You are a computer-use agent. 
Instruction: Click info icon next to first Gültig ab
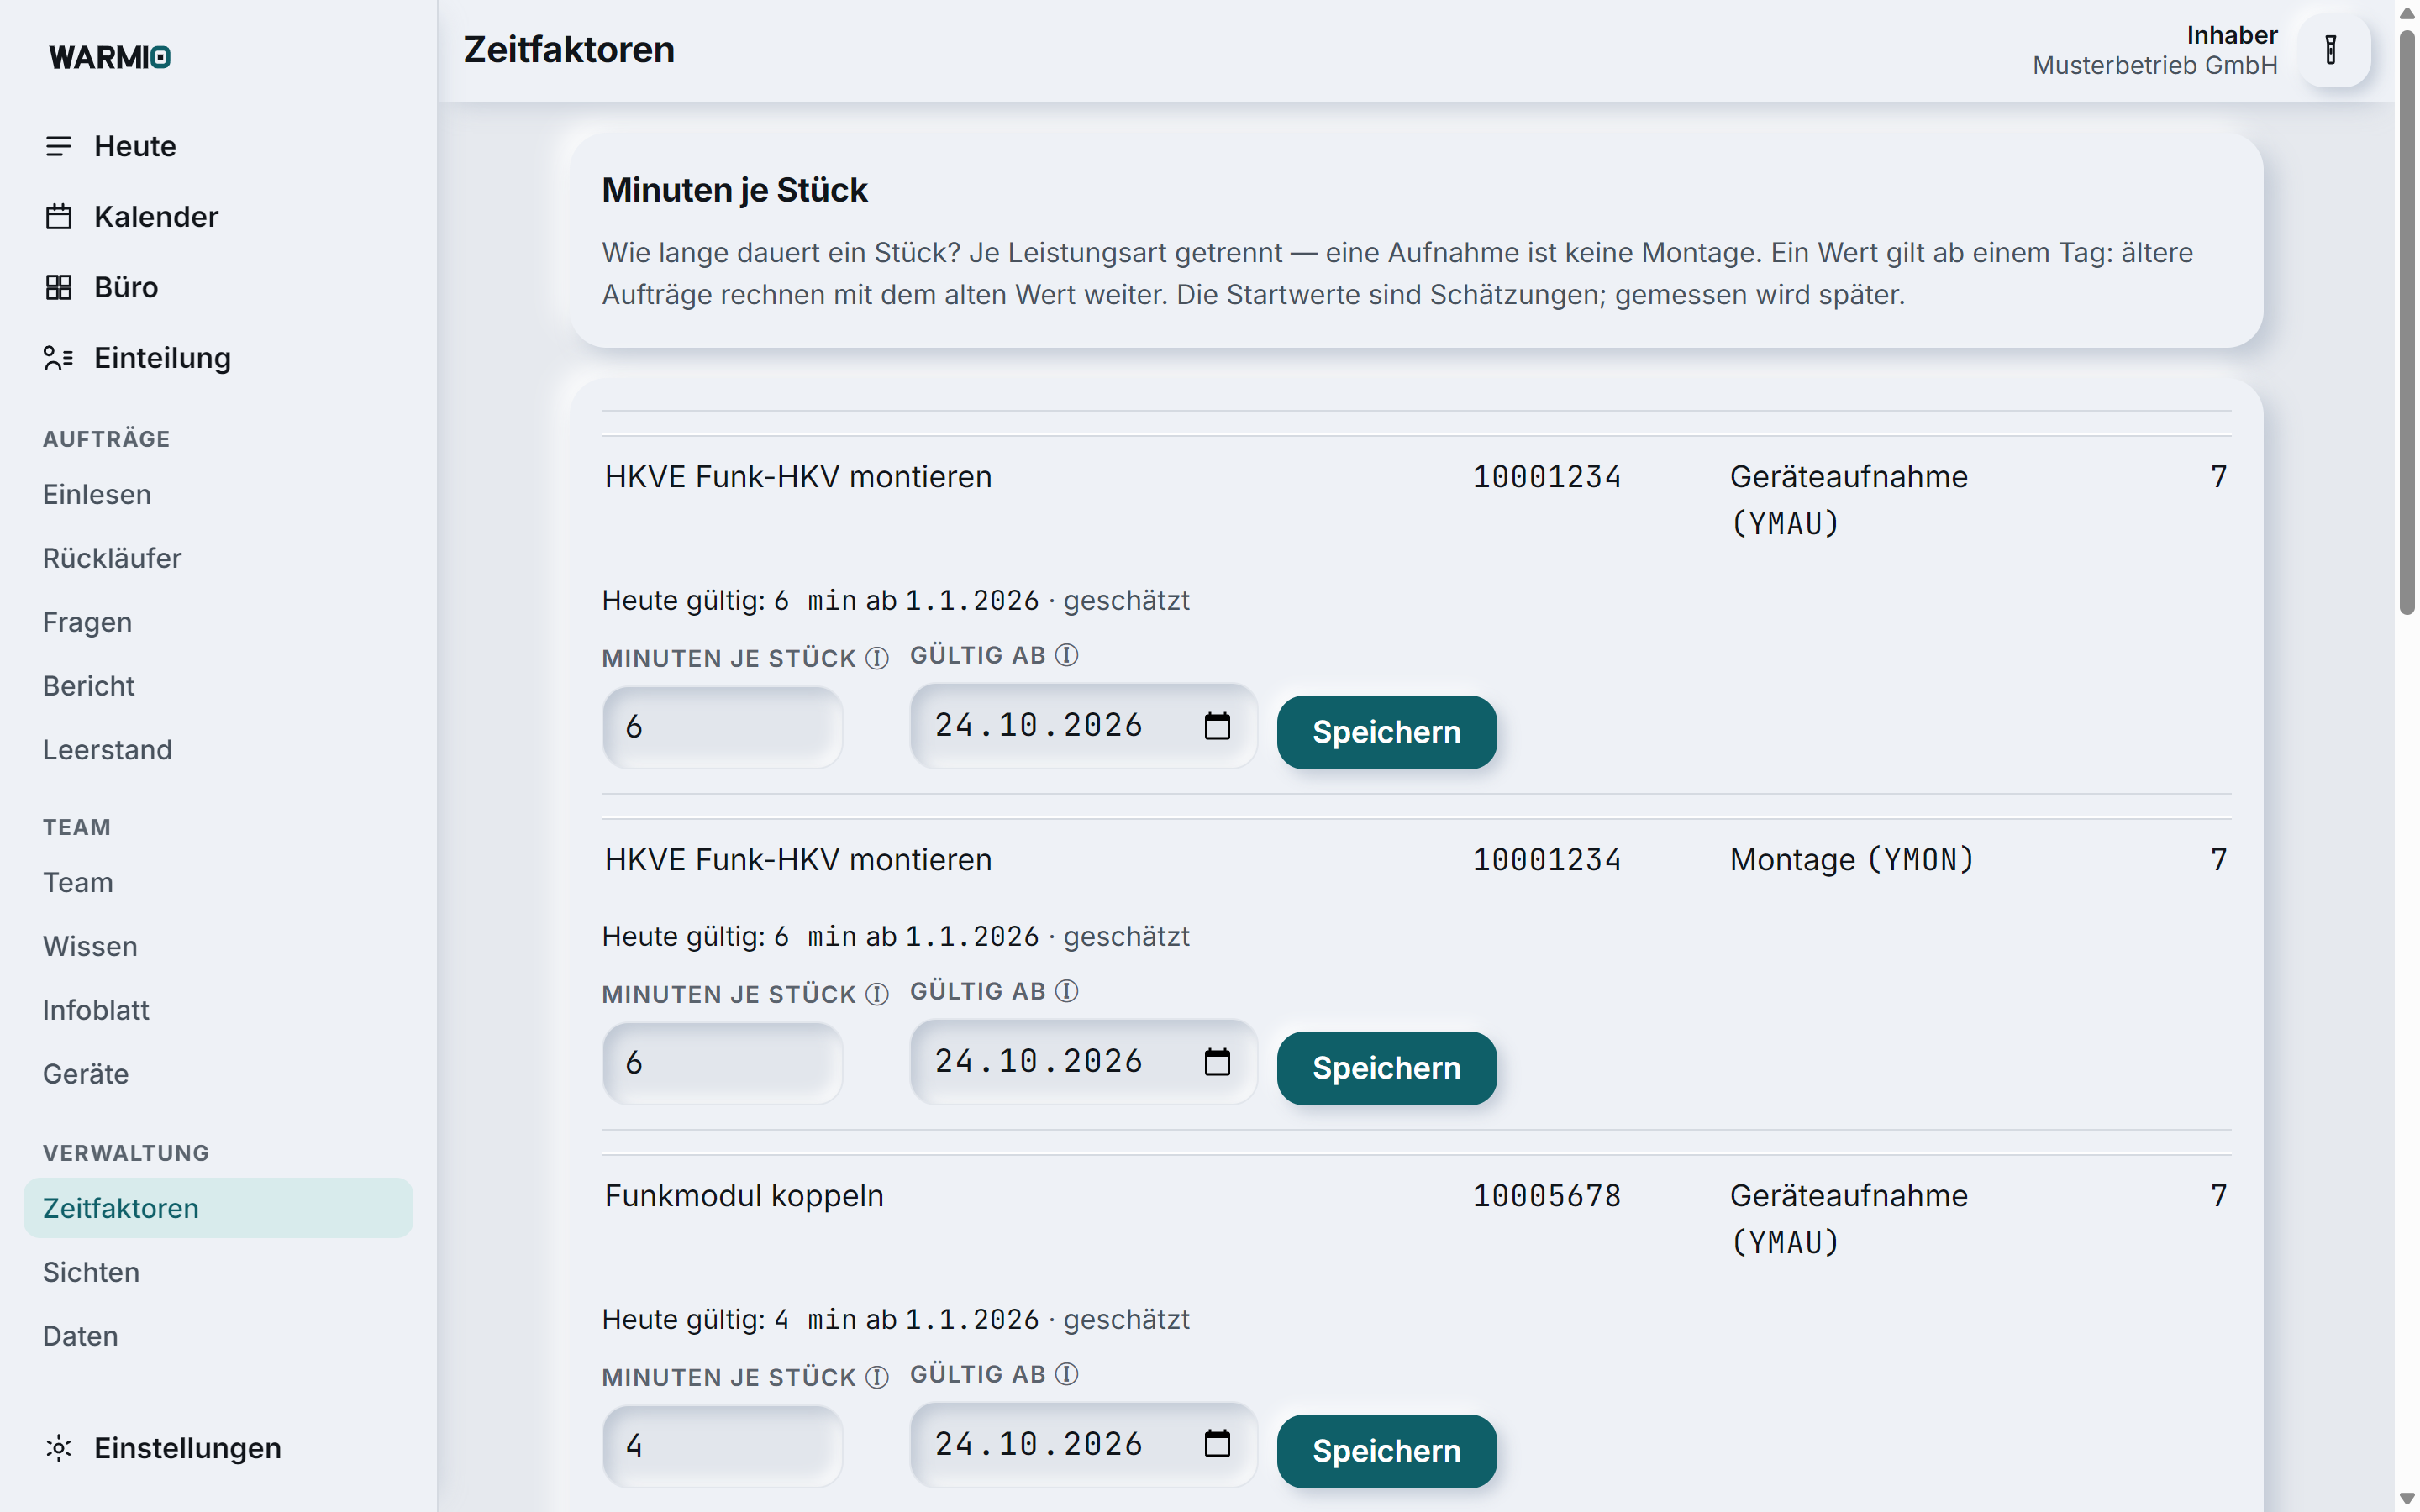[x=1067, y=655]
